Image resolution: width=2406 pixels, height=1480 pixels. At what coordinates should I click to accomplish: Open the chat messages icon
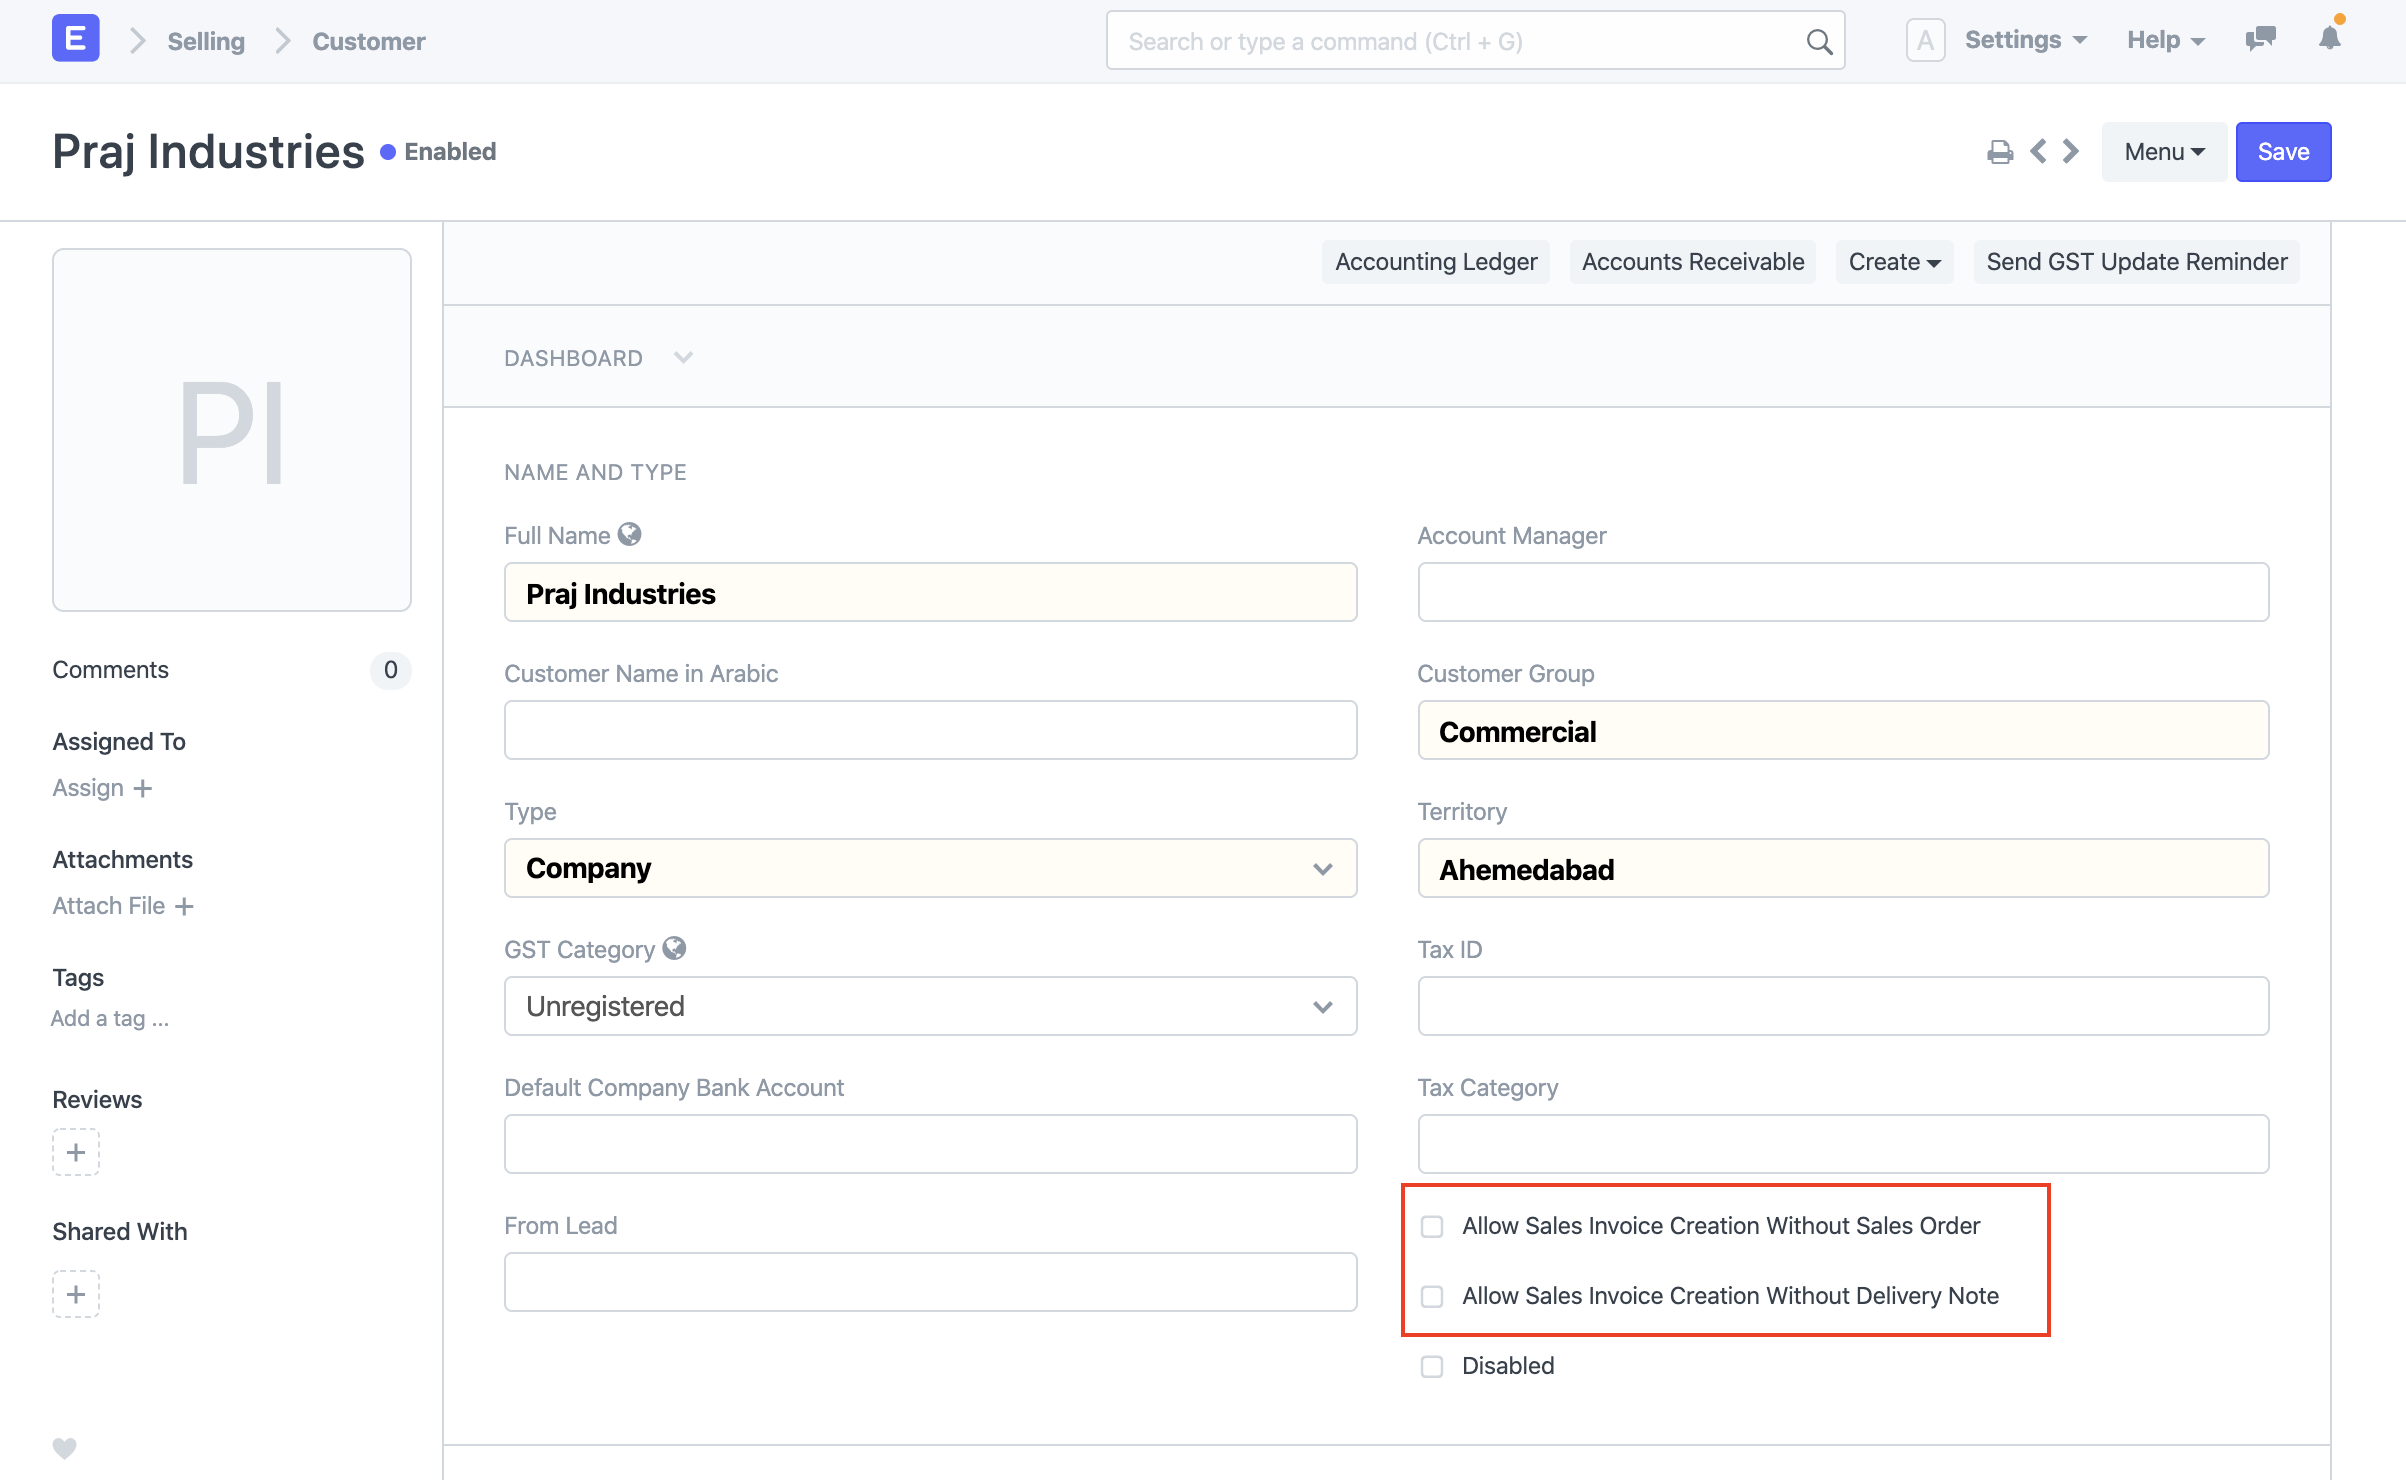pyautogui.click(x=2260, y=40)
